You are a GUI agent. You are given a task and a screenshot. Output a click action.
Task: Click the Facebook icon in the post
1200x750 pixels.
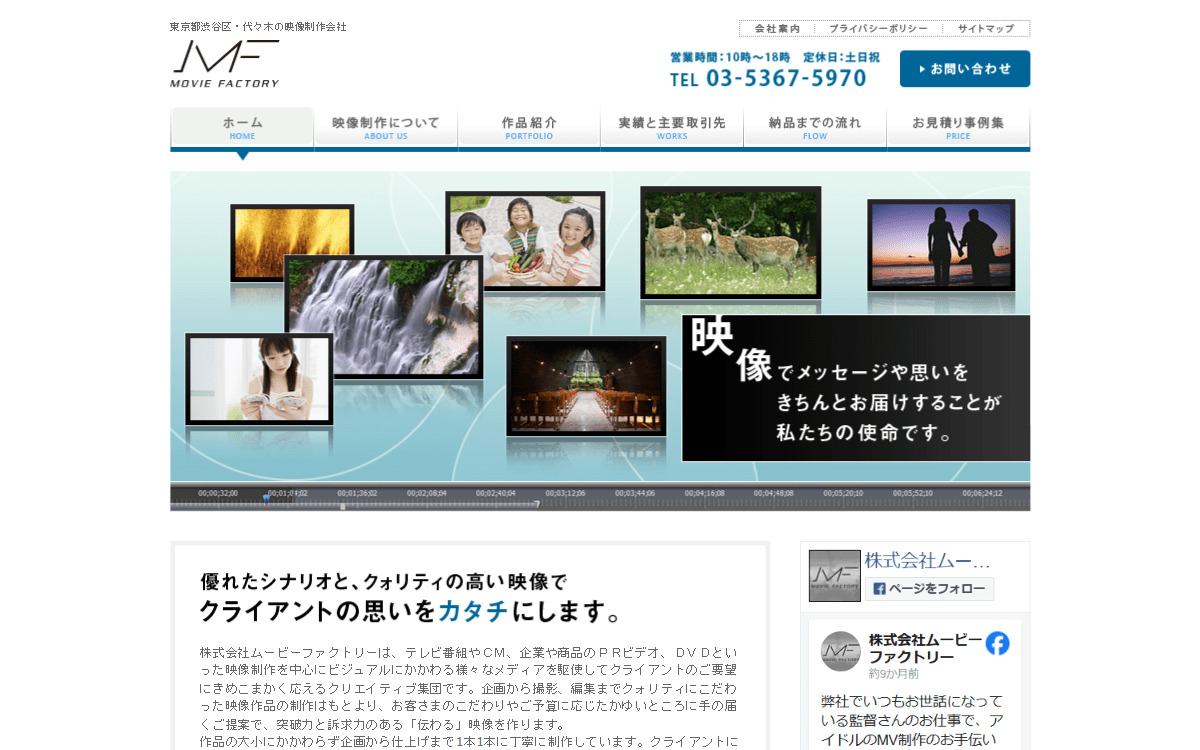(x=997, y=643)
